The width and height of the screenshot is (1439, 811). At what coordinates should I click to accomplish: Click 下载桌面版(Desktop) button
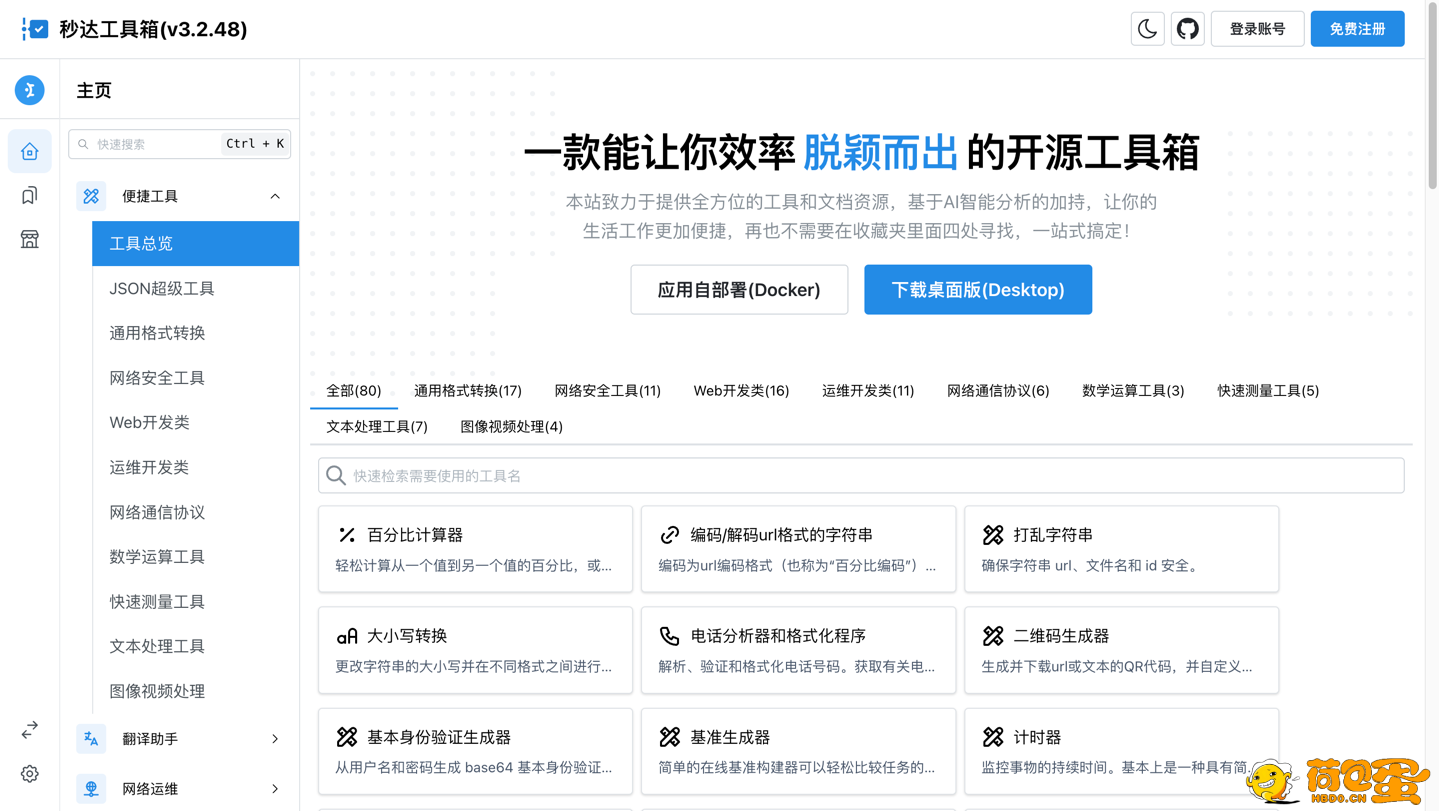coord(978,290)
